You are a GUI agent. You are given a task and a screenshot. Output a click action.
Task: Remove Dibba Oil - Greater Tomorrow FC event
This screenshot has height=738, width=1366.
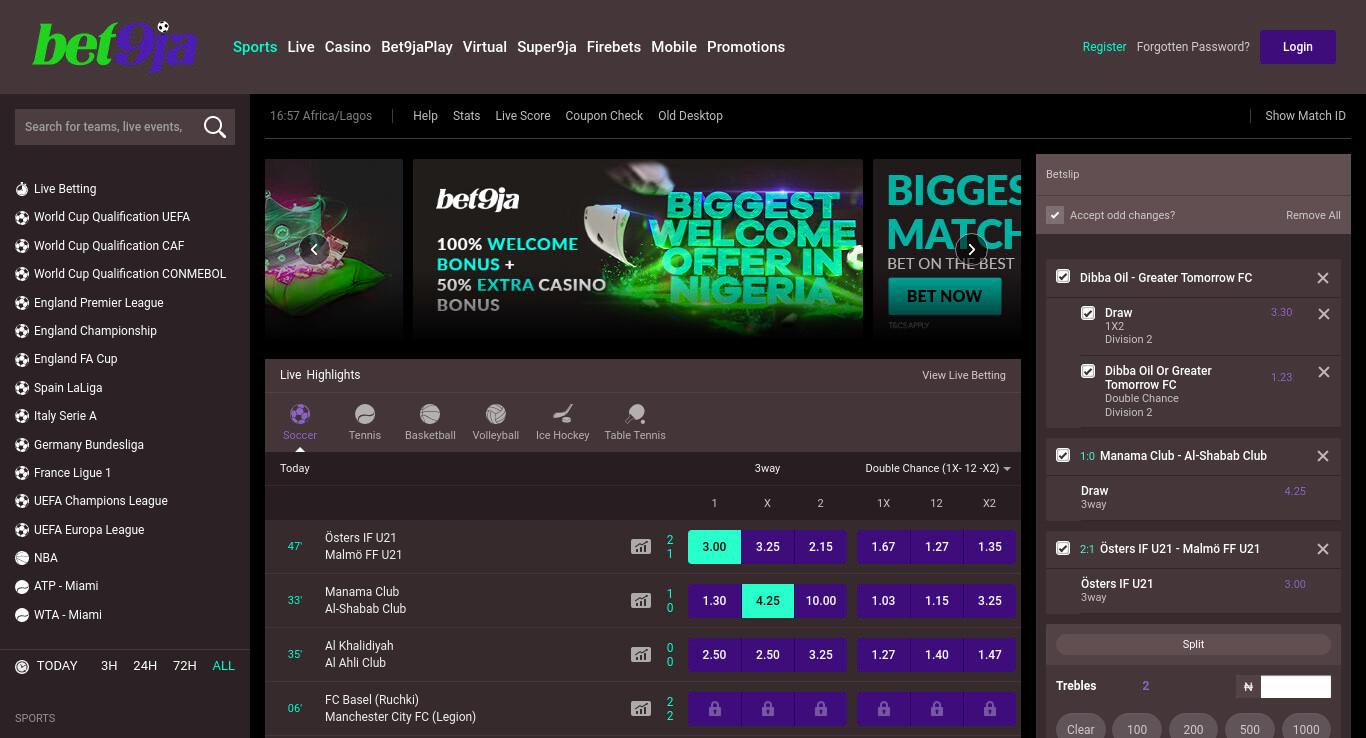point(1323,278)
